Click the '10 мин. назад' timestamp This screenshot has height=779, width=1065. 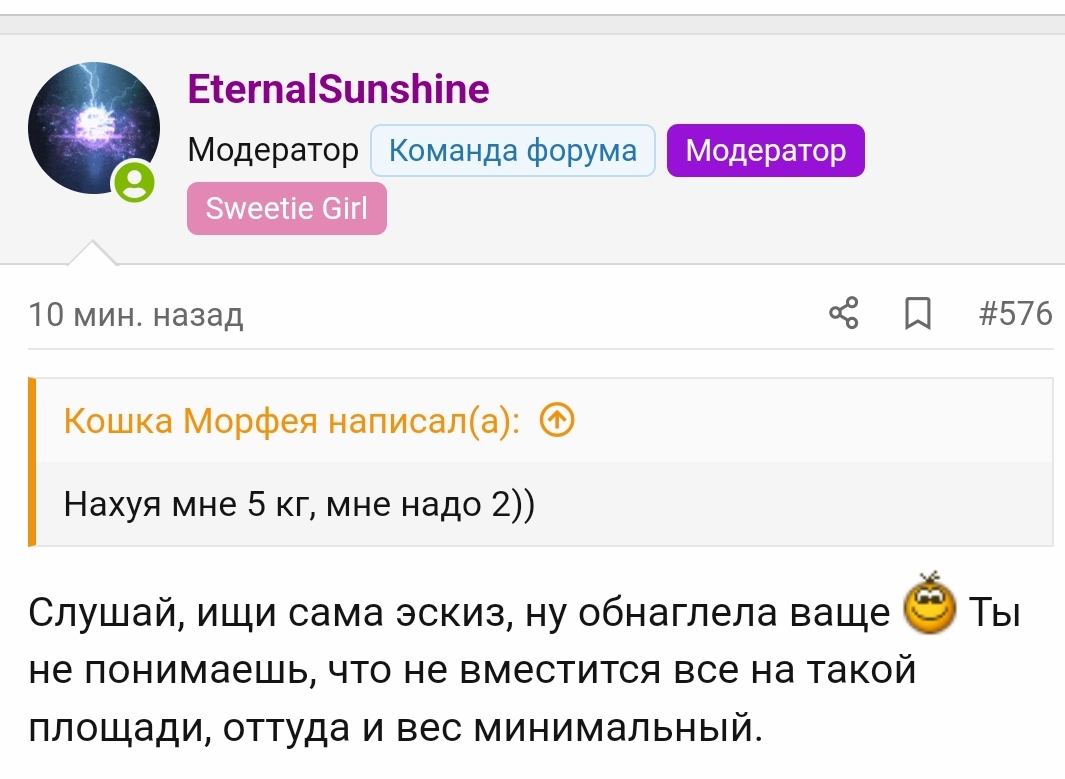pos(136,315)
